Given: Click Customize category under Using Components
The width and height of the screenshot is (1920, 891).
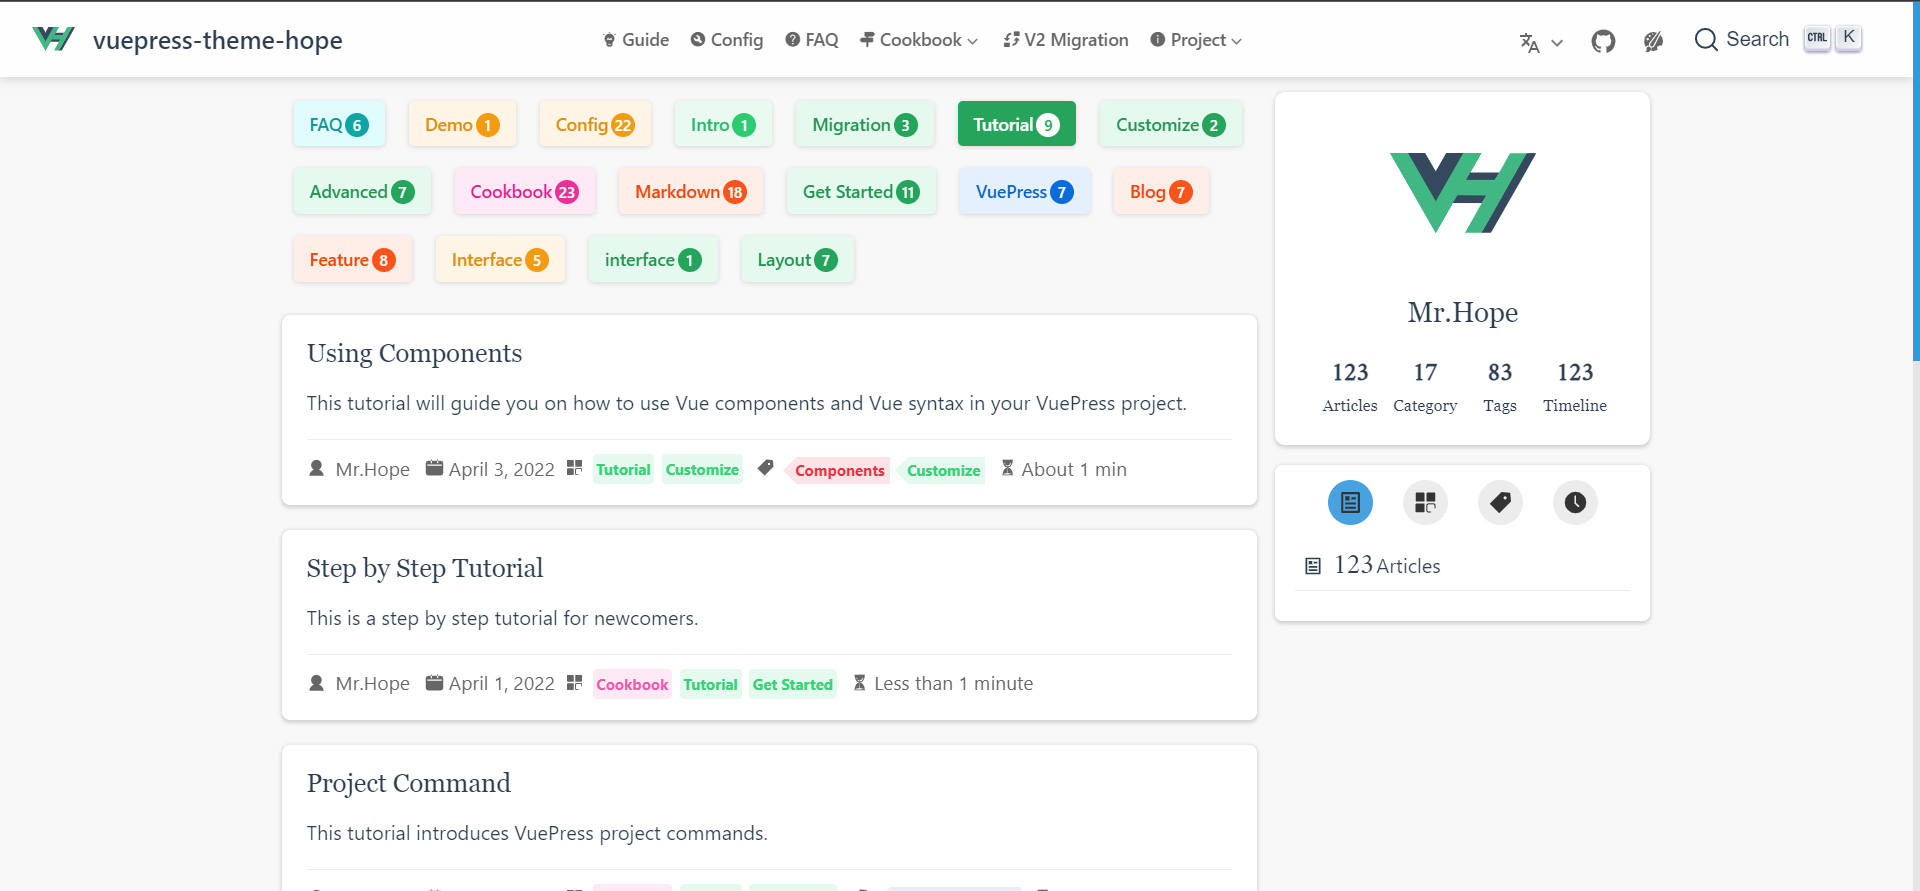Looking at the screenshot, I should click(x=702, y=469).
